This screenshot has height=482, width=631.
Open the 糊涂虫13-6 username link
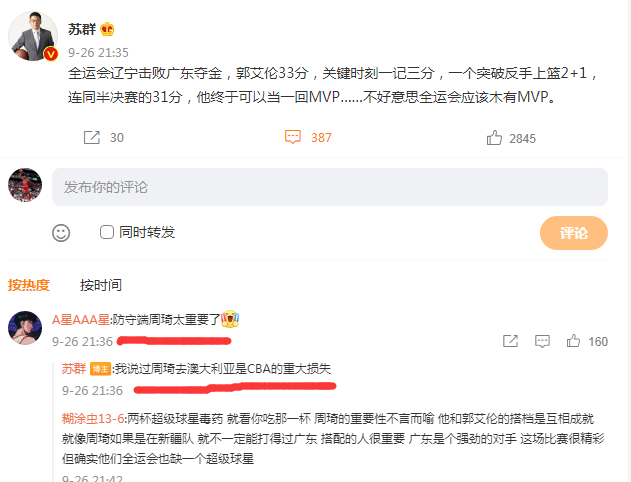[93, 418]
